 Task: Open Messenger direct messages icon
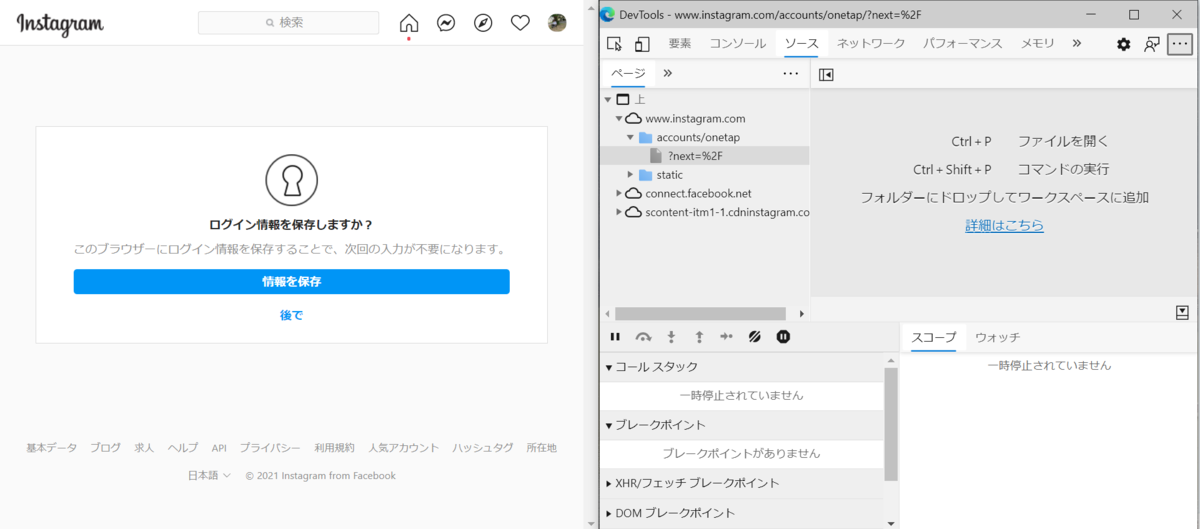[x=446, y=23]
